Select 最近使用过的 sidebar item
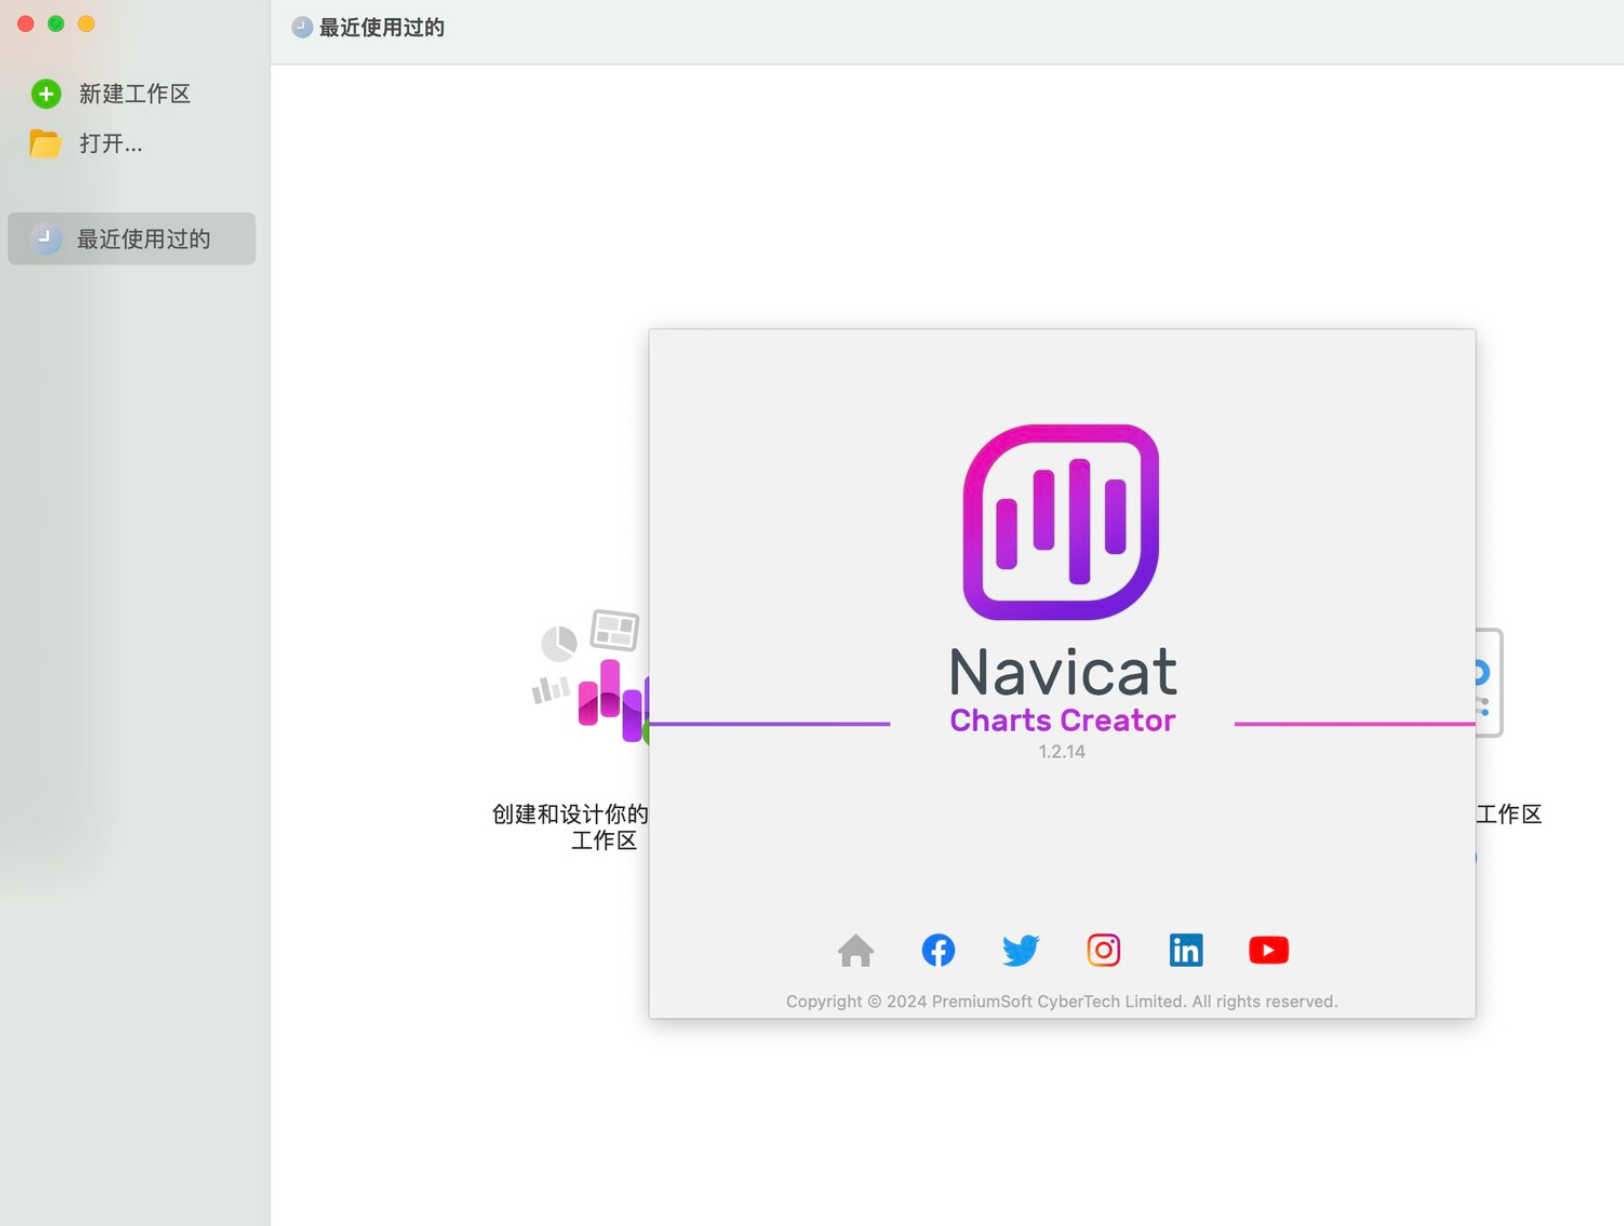The image size is (1624, 1226). click(131, 238)
